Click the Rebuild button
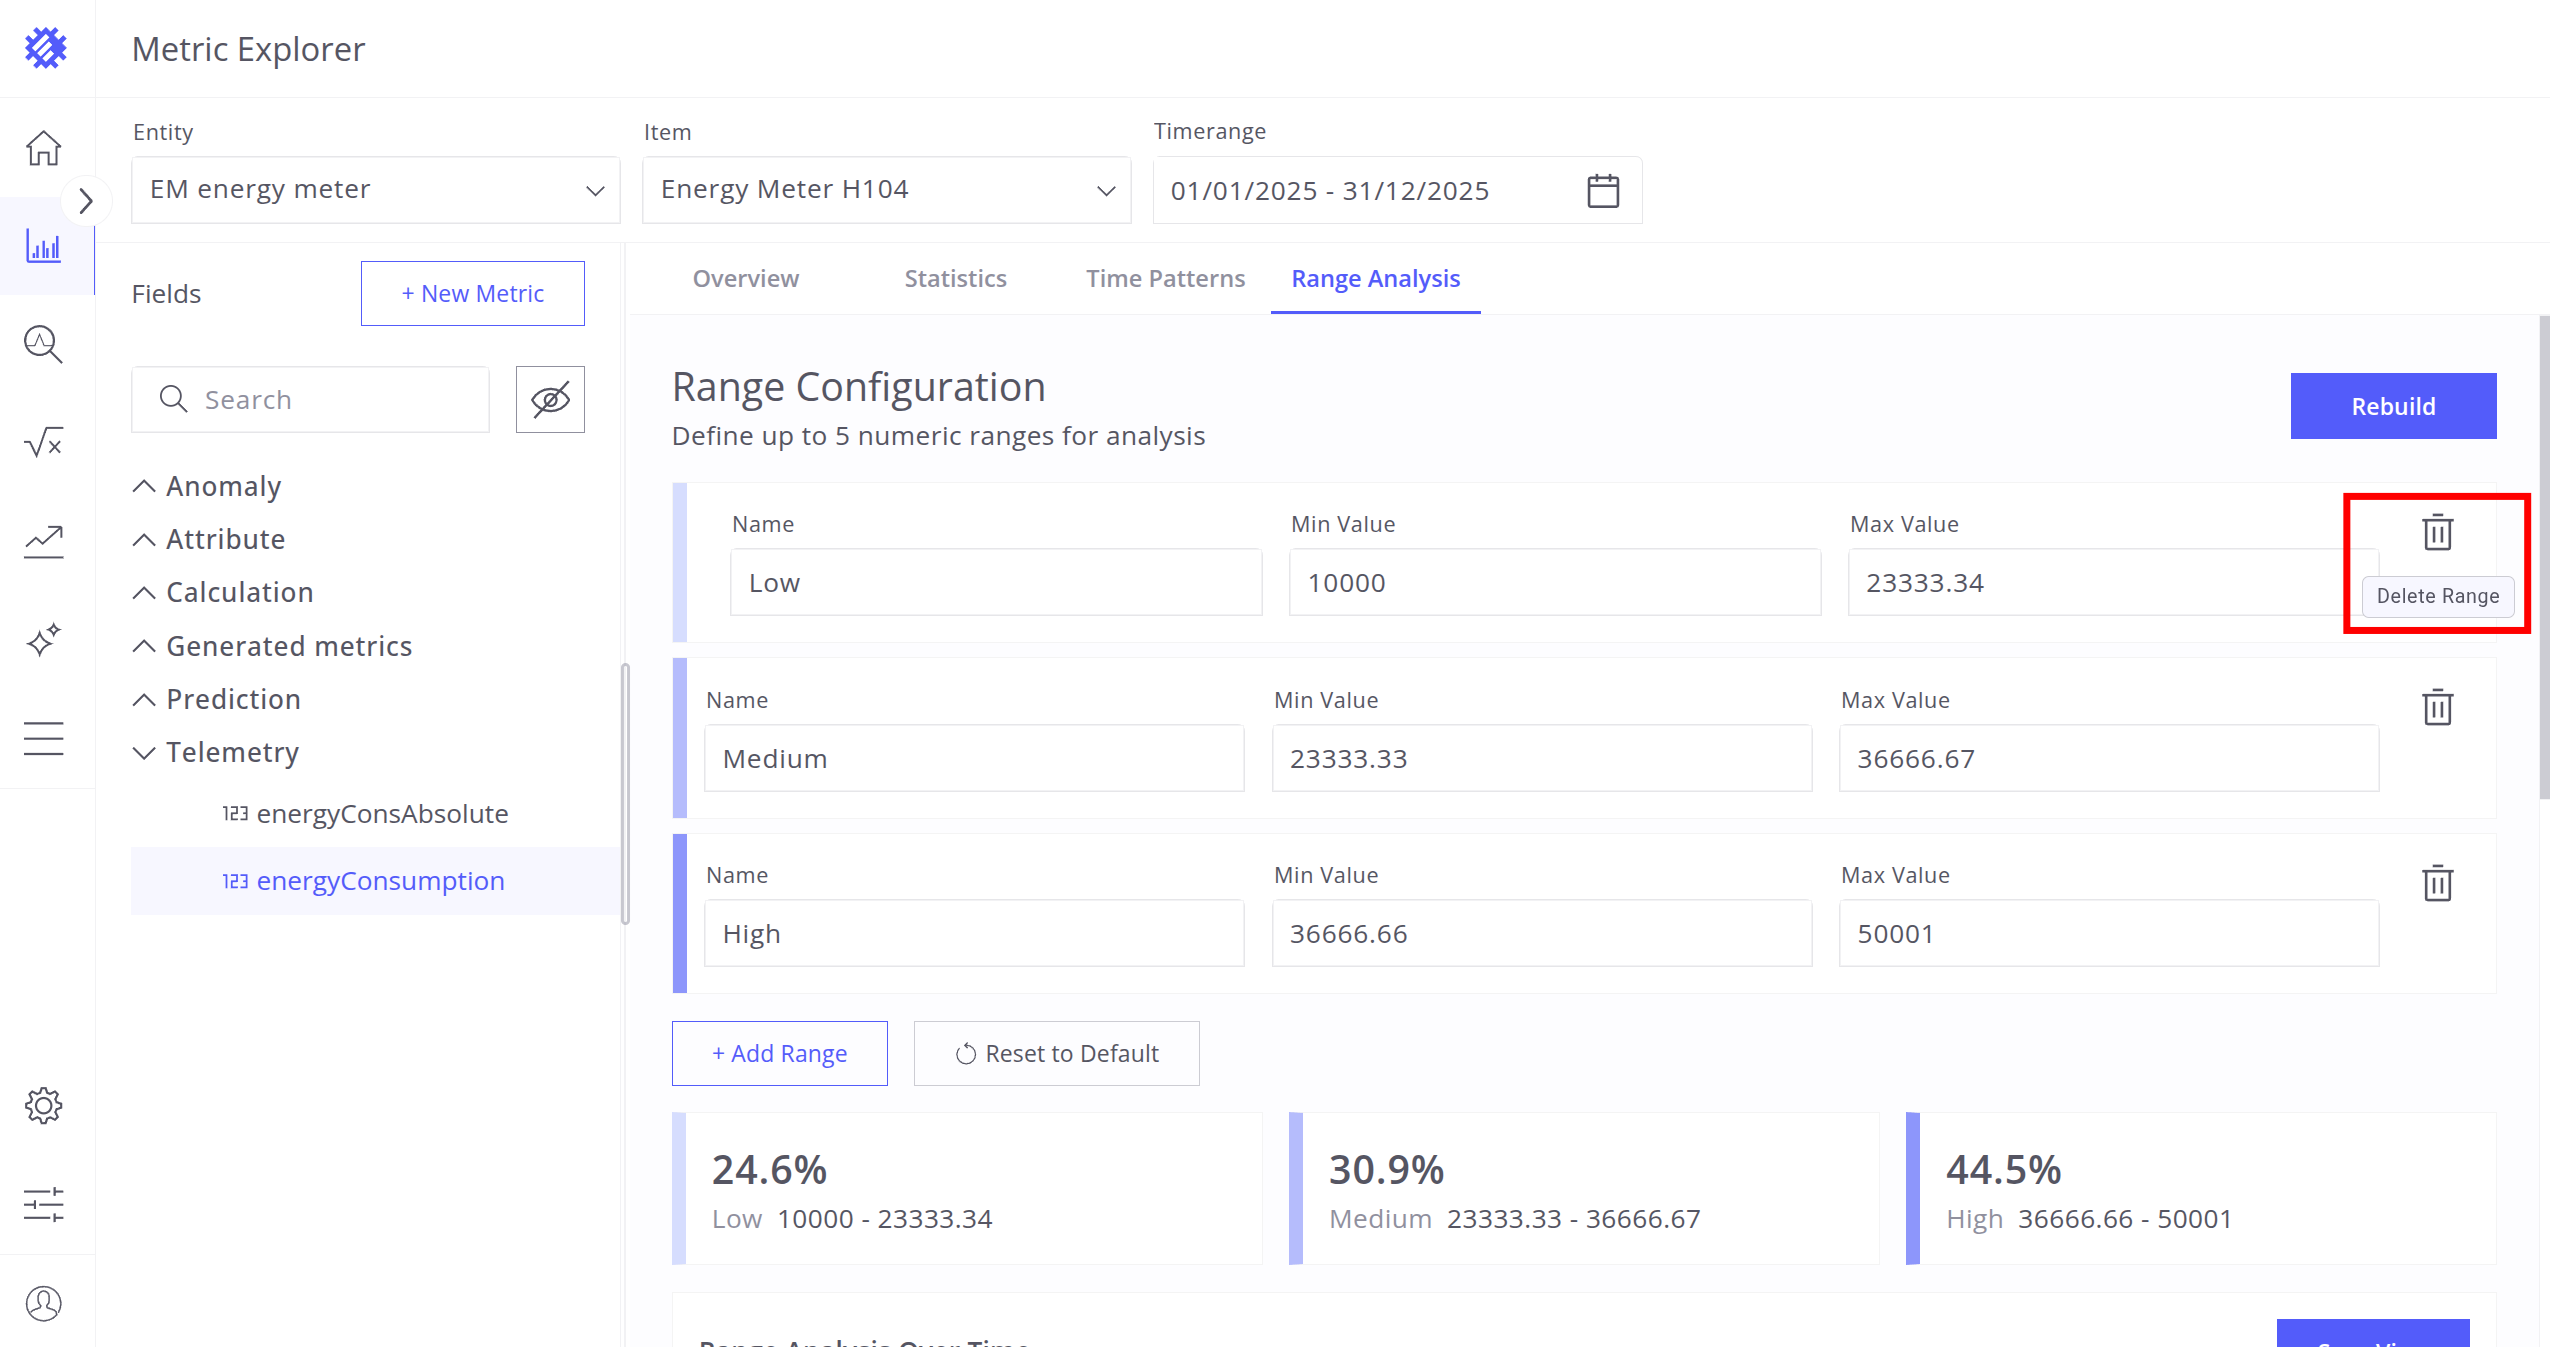2550x1347 pixels. [x=2392, y=406]
